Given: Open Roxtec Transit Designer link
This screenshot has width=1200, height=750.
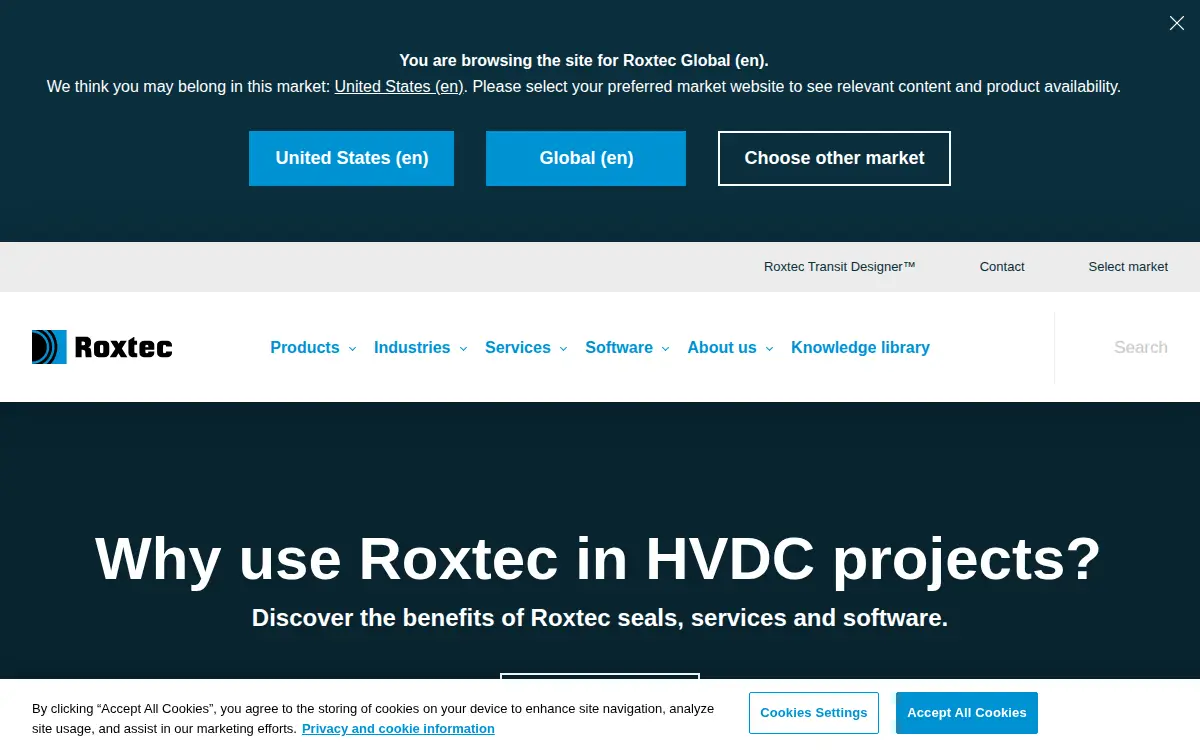Looking at the screenshot, I should 840,267.
